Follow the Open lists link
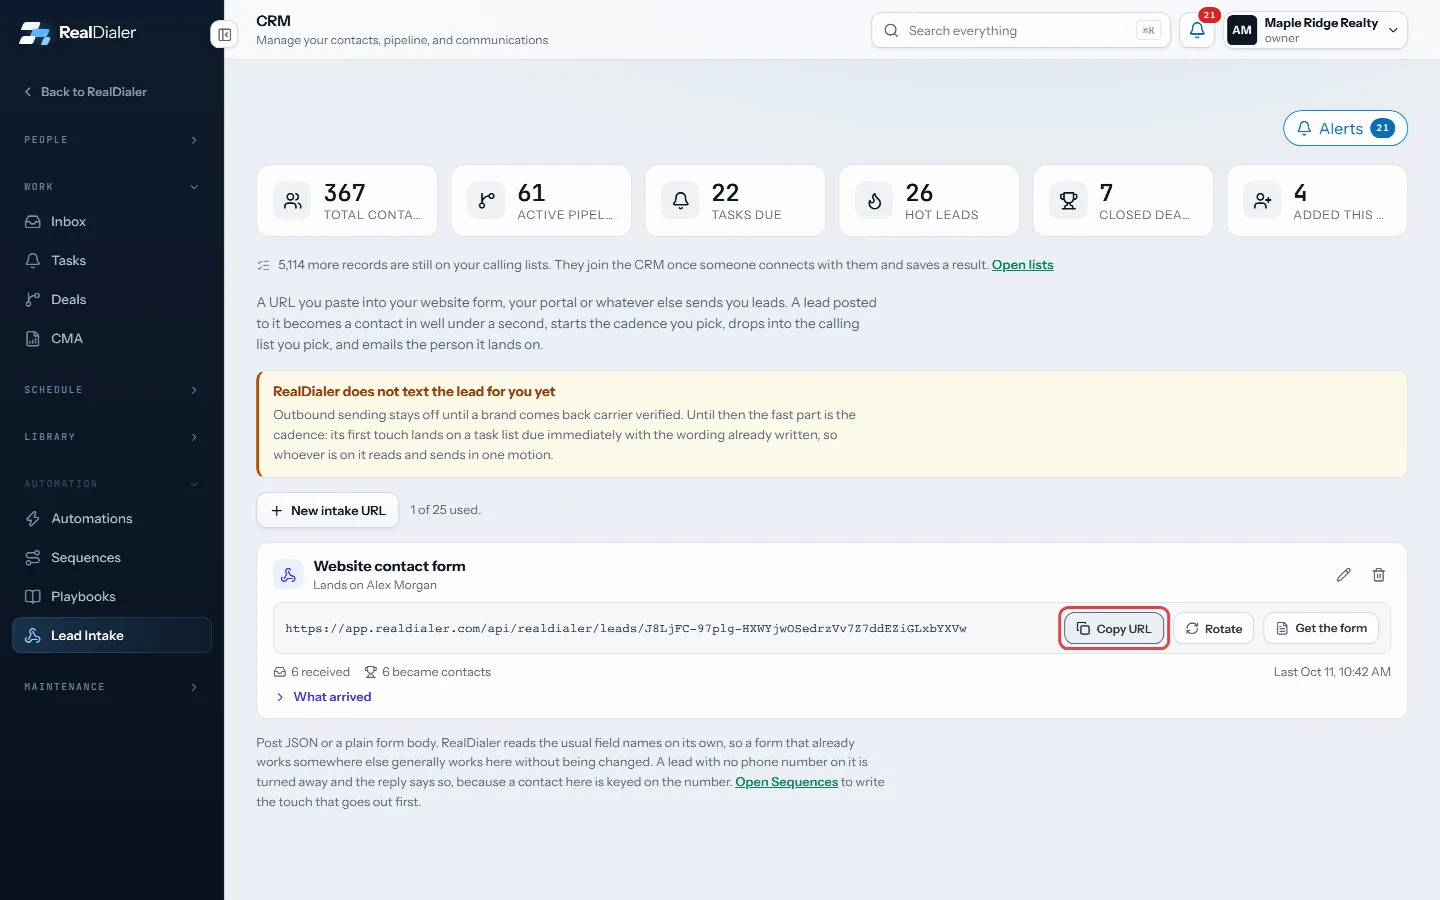Screen dimensions: 1440x900 1022,265
